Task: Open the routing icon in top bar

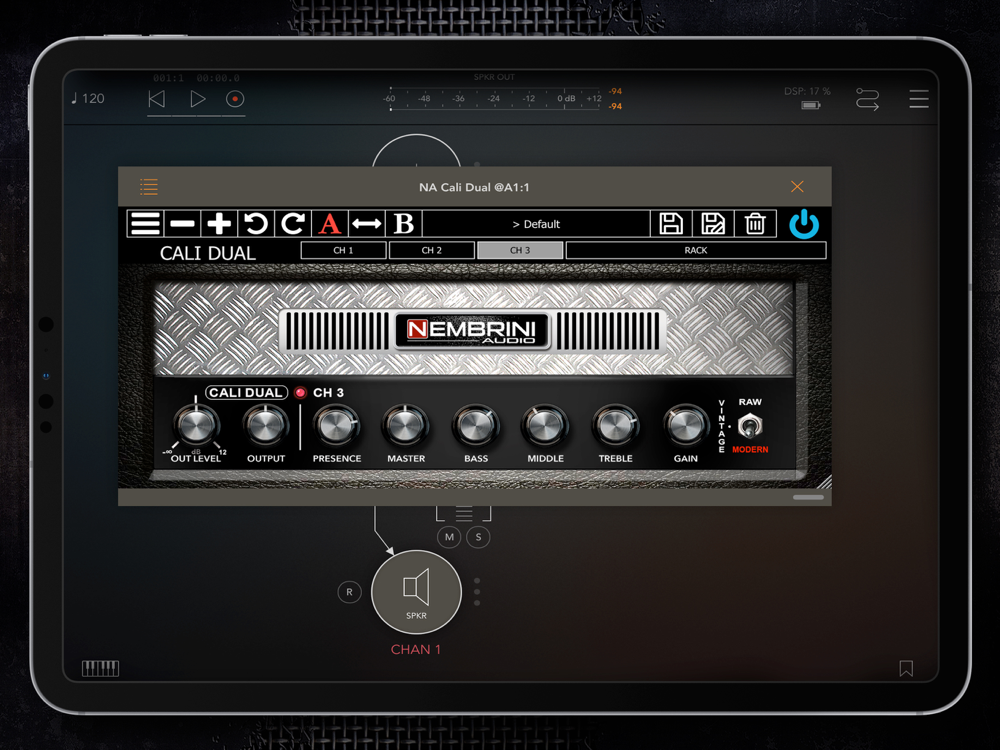Action: pos(867,99)
